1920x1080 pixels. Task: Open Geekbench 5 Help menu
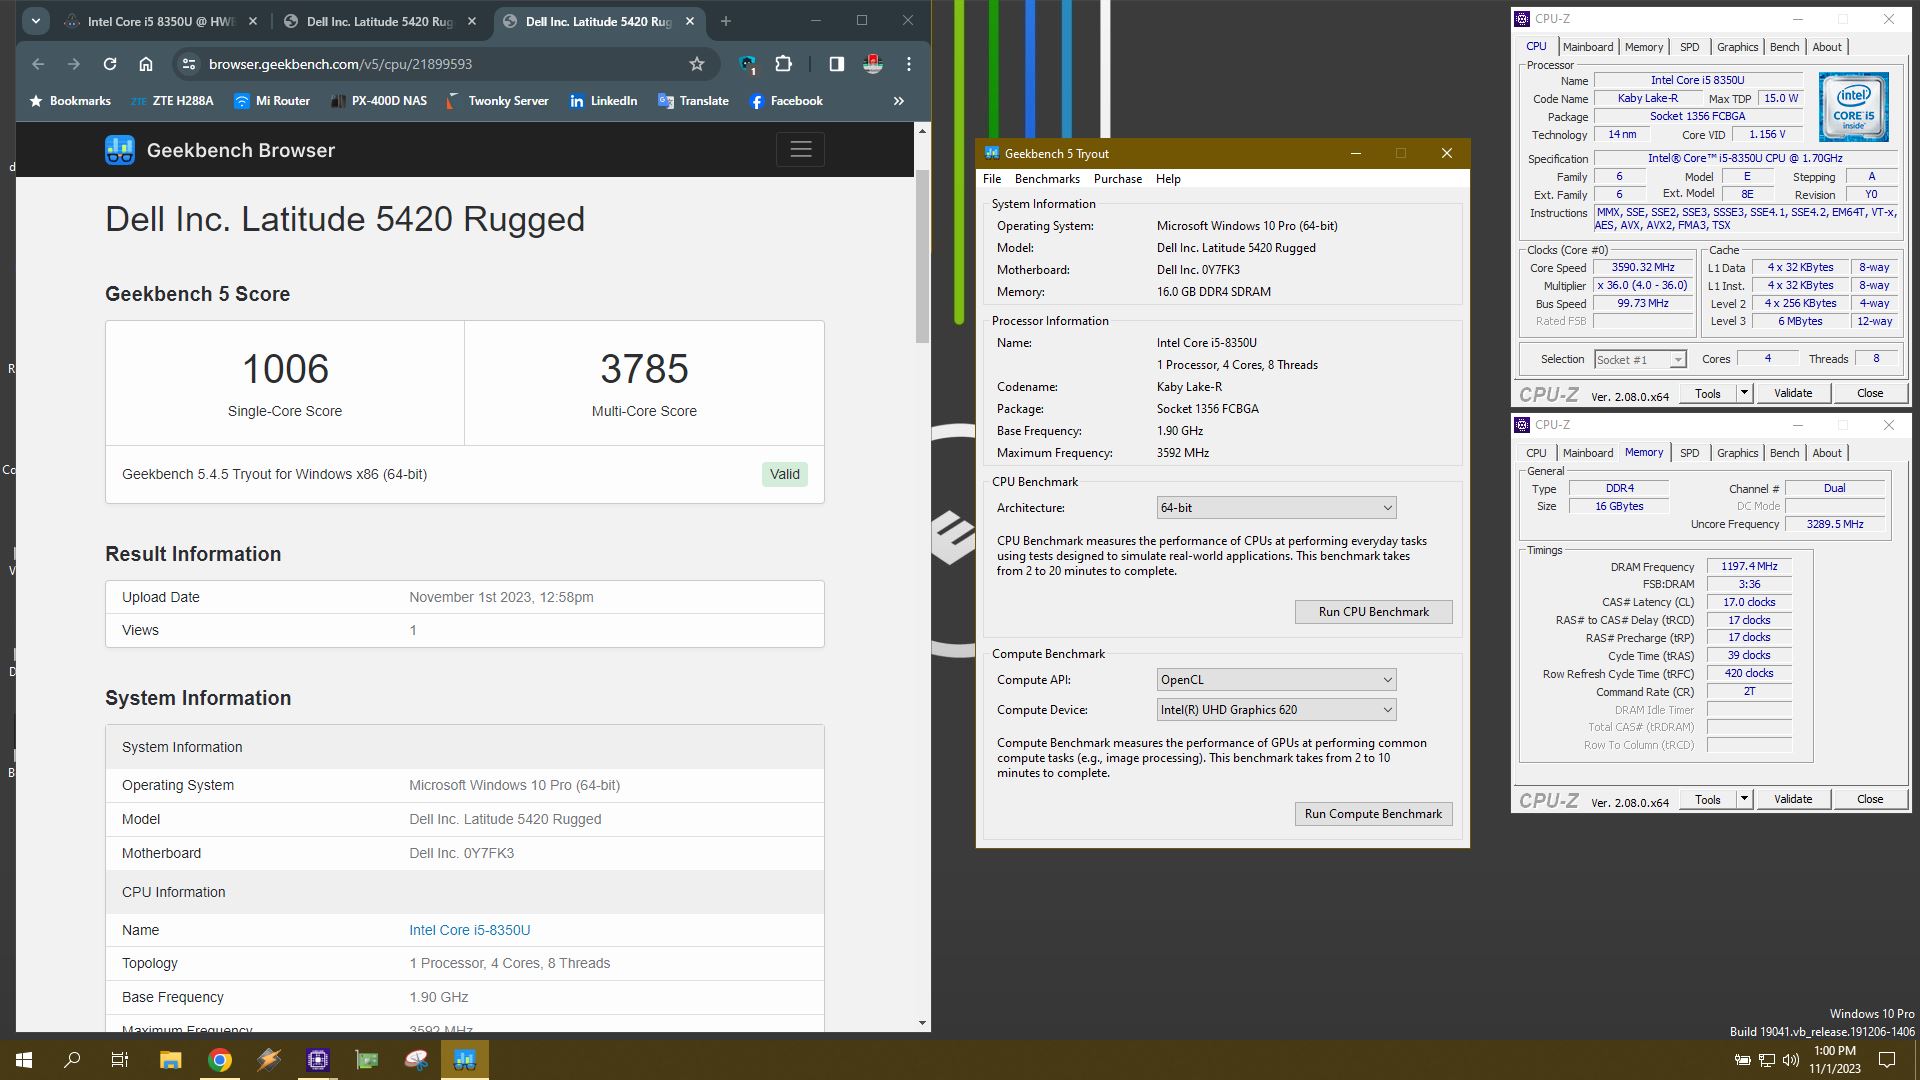tap(1168, 179)
